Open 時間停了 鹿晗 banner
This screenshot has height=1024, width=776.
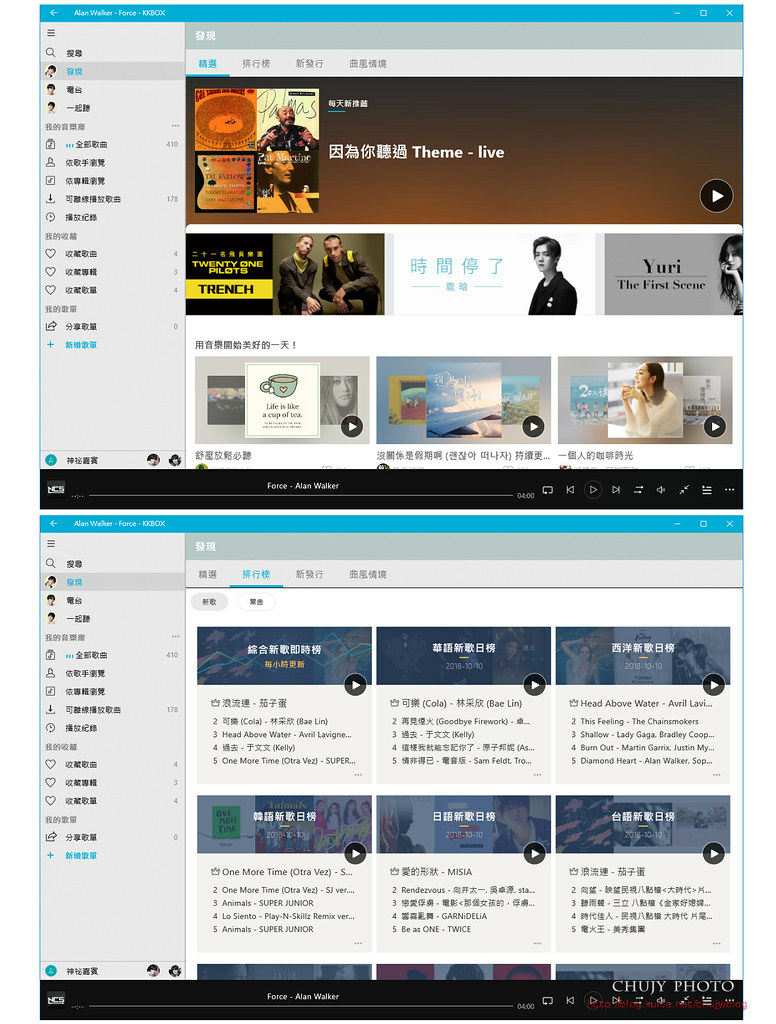[x=494, y=274]
